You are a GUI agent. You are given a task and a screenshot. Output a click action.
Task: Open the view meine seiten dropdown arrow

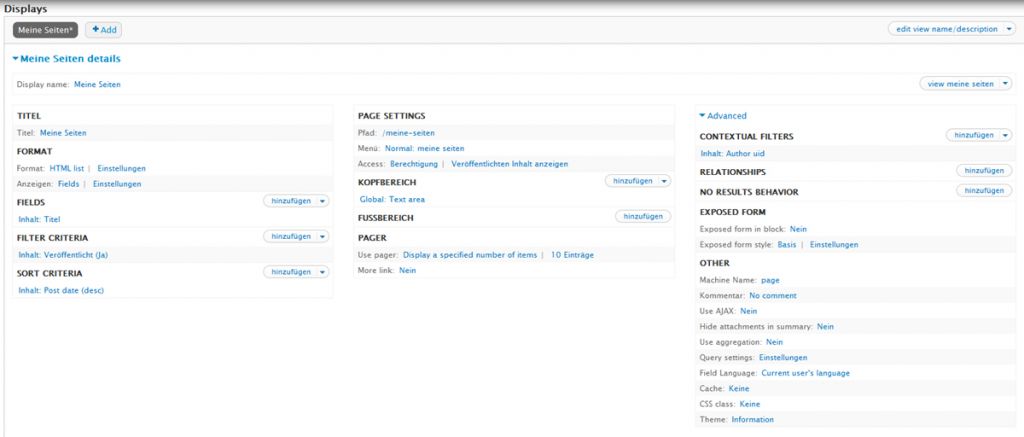1005,84
